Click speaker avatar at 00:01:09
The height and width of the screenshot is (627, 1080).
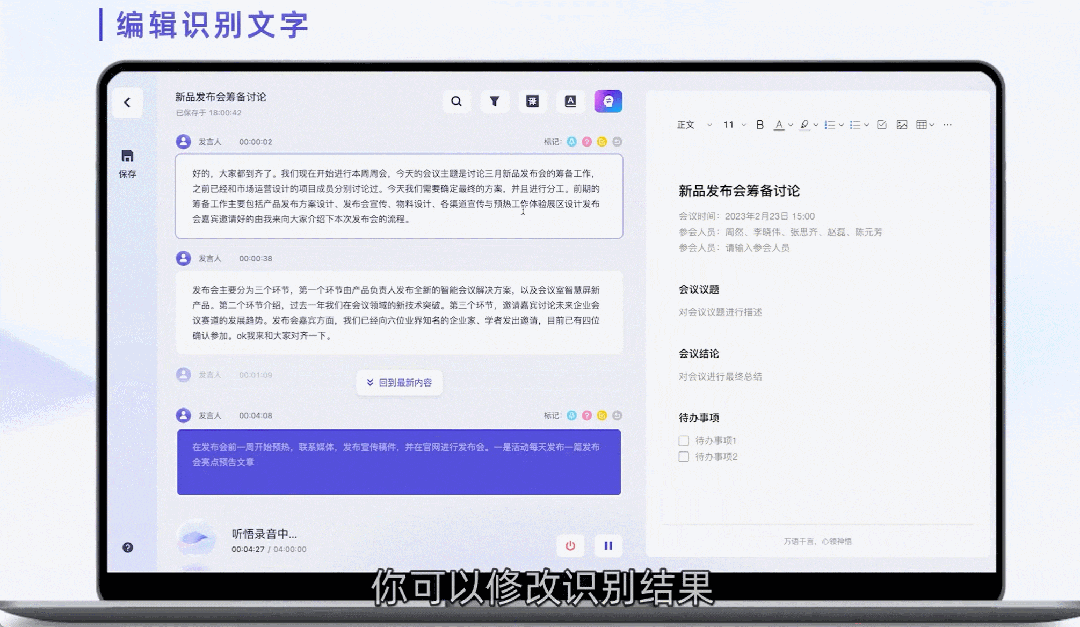pos(183,375)
